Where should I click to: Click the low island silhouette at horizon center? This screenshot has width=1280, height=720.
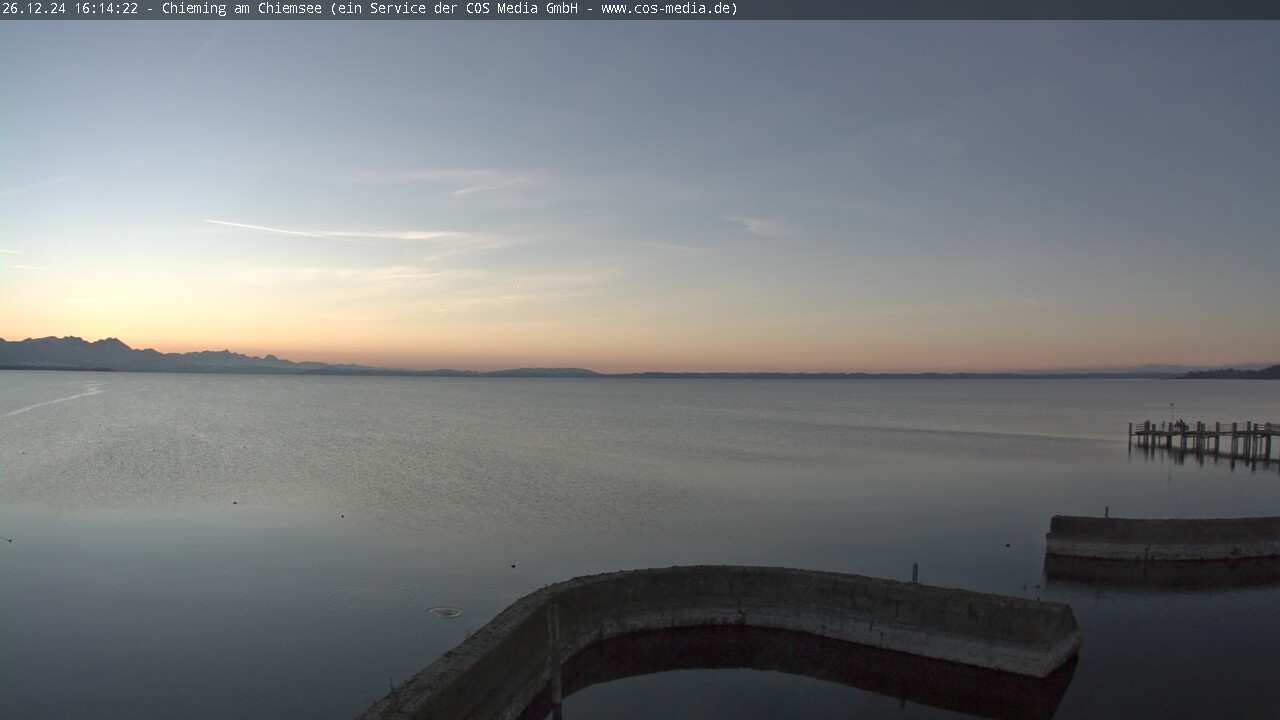pyautogui.click(x=545, y=372)
